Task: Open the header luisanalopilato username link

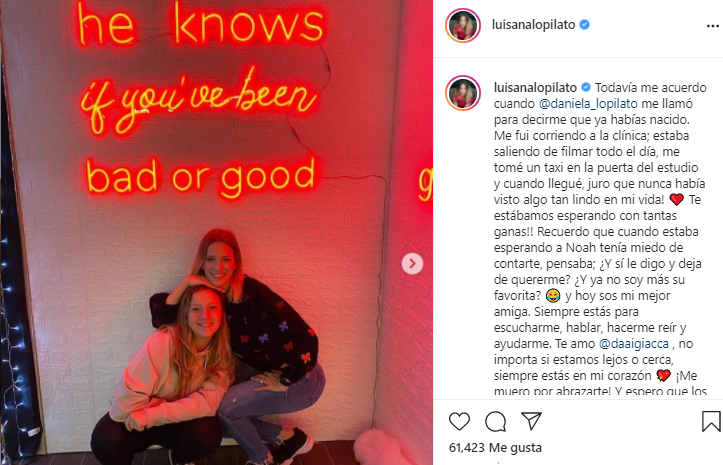Action: (533, 24)
